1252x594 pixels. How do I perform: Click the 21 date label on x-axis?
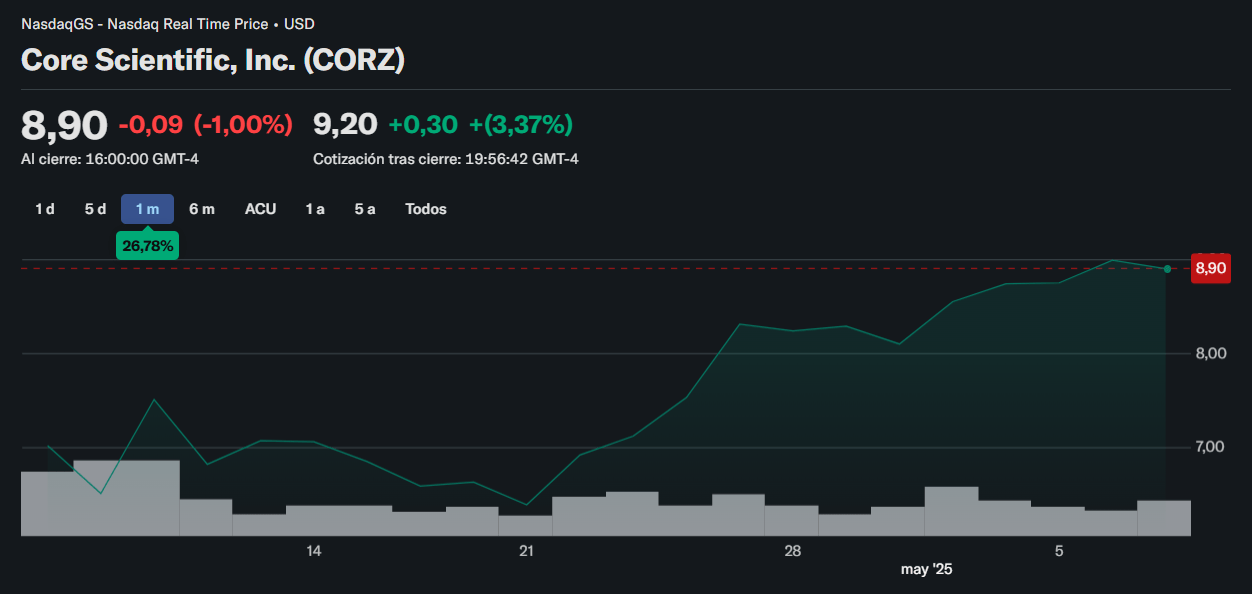526,551
